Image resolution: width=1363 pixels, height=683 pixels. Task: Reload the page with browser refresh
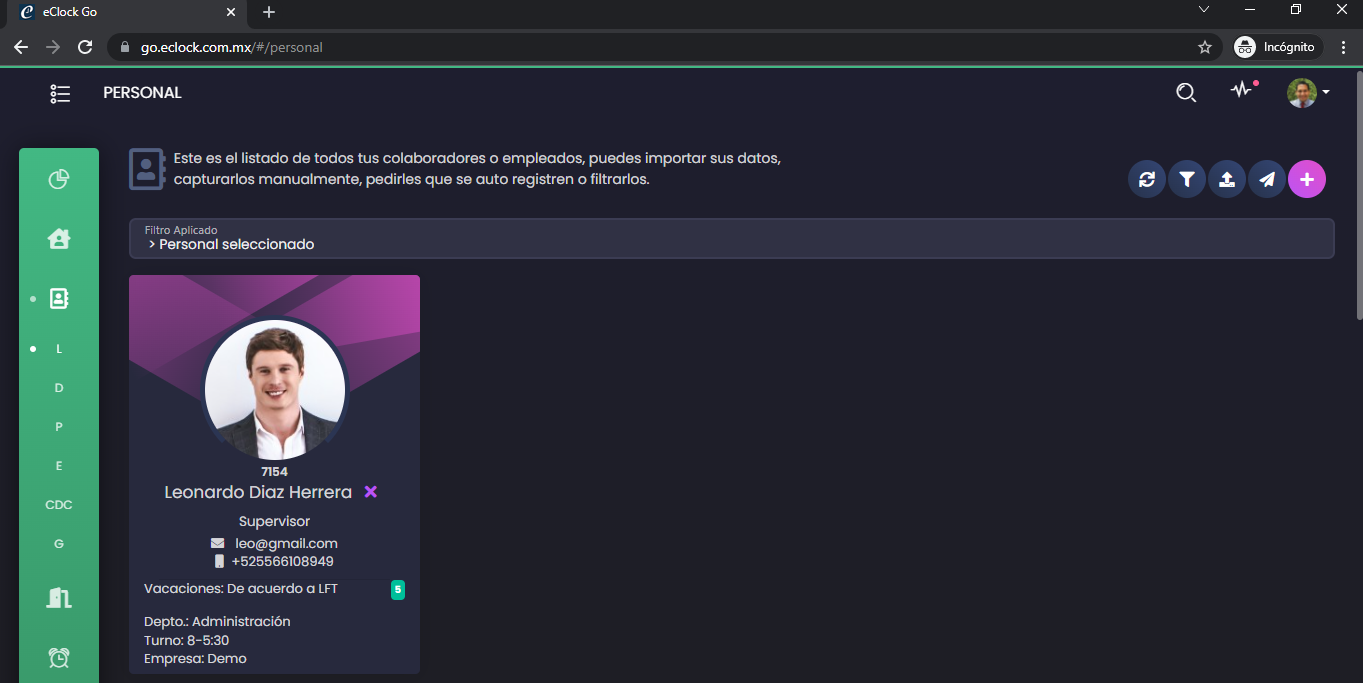click(x=85, y=47)
